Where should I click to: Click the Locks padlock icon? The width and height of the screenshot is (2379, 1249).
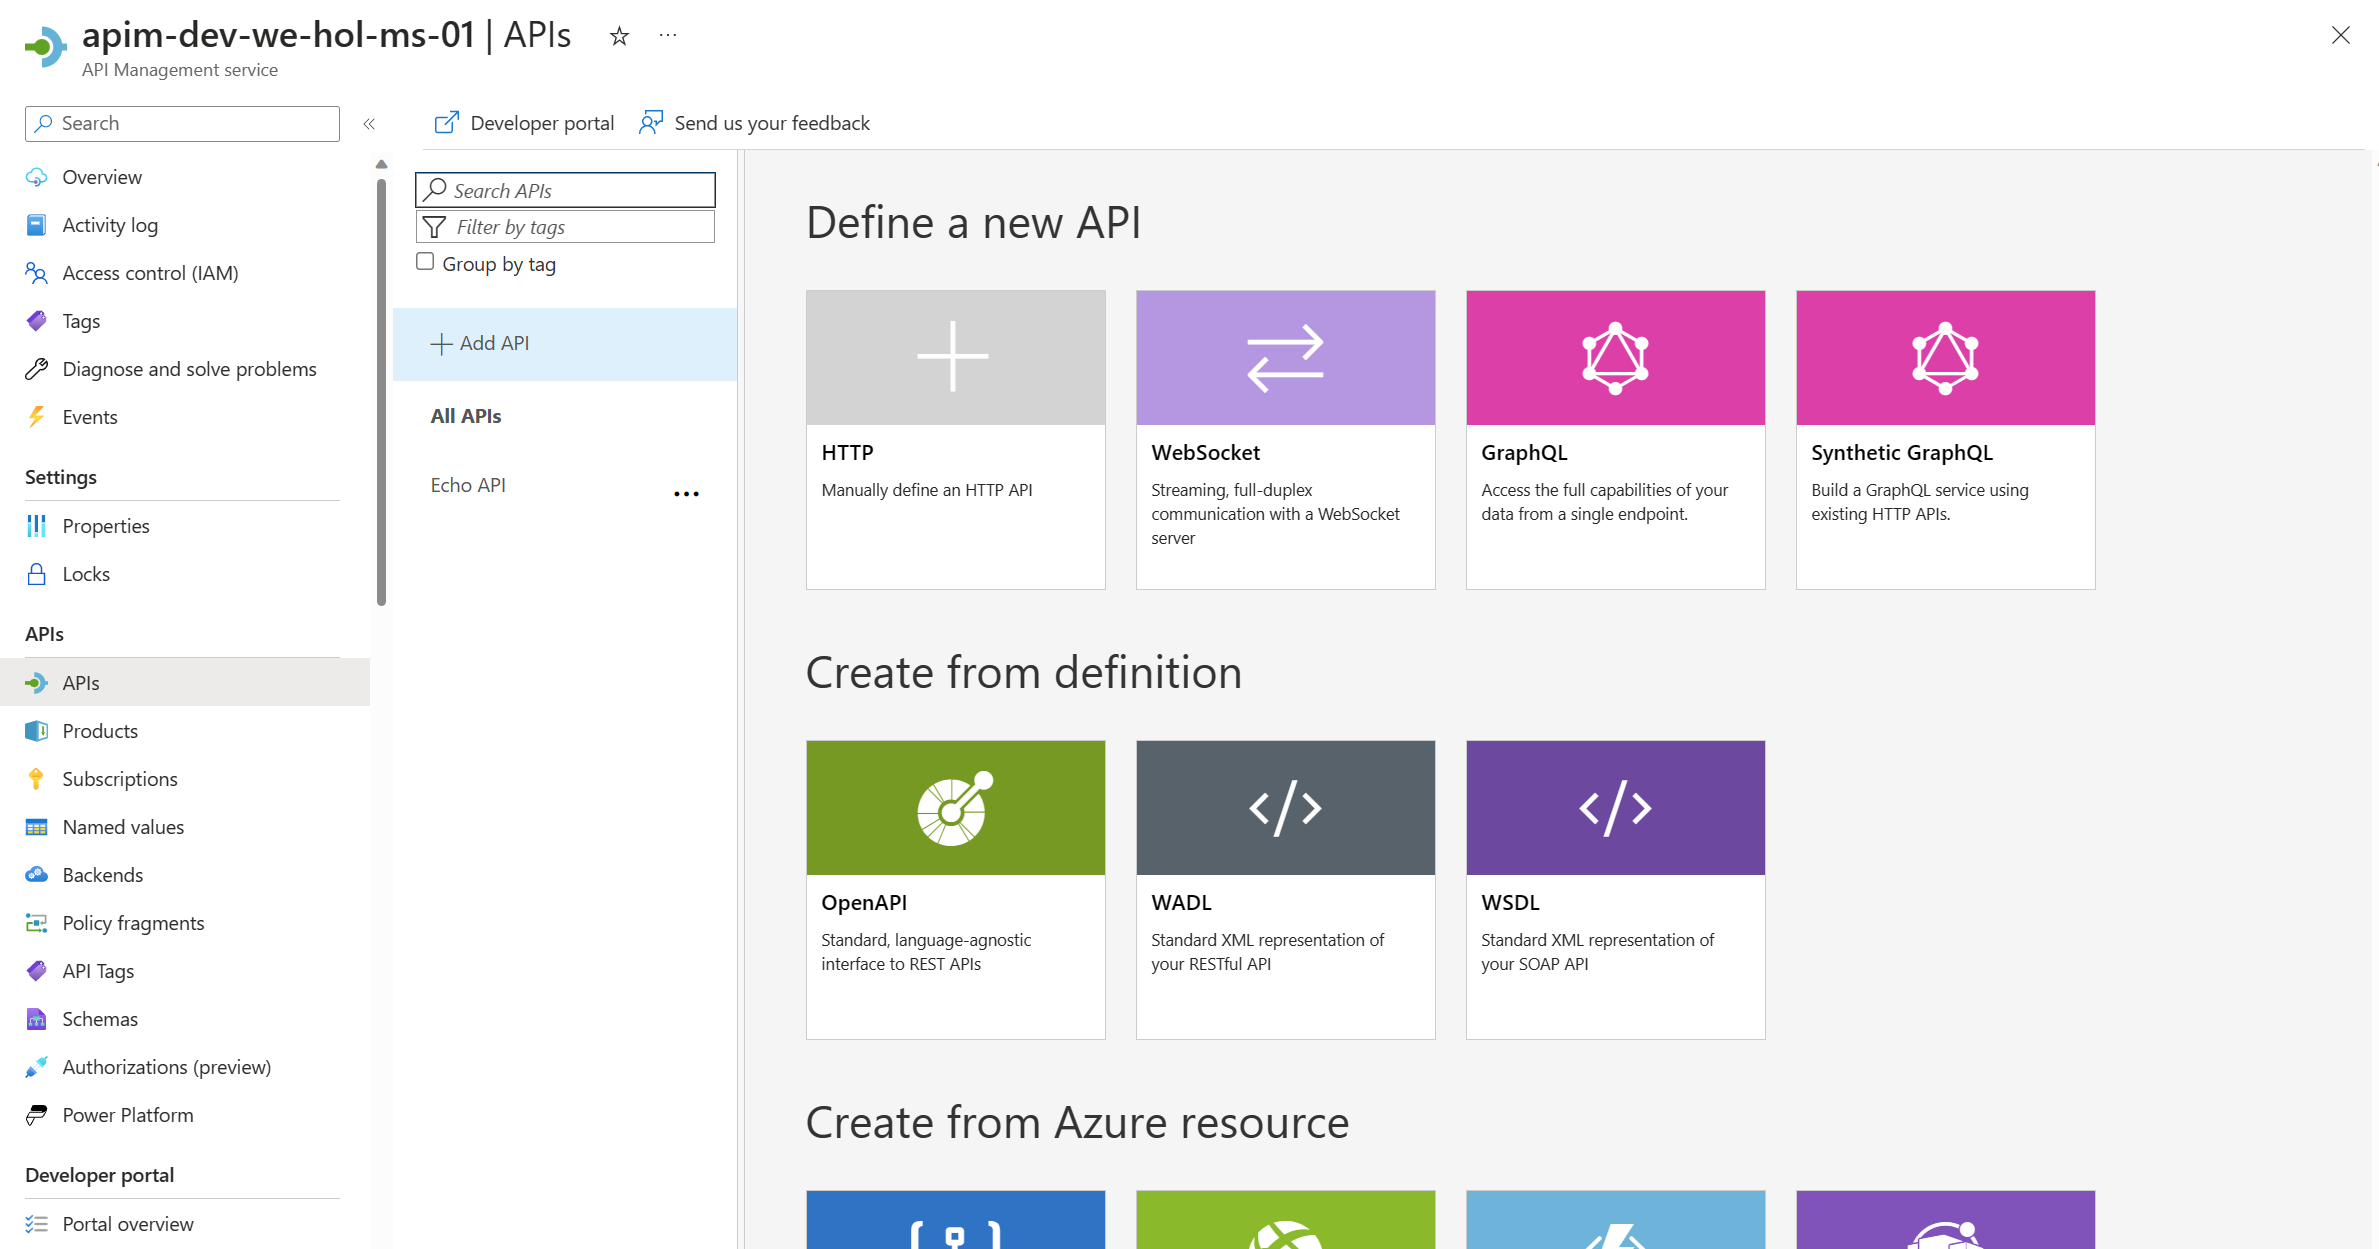coord(37,574)
